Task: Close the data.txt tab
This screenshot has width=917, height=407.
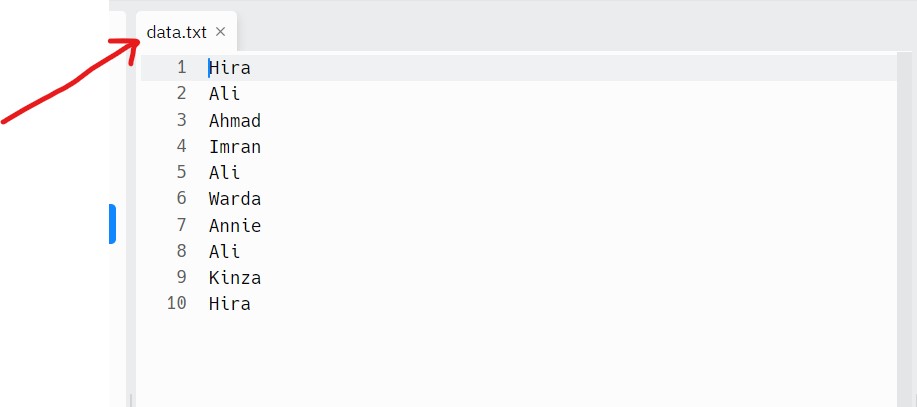Action: [221, 32]
